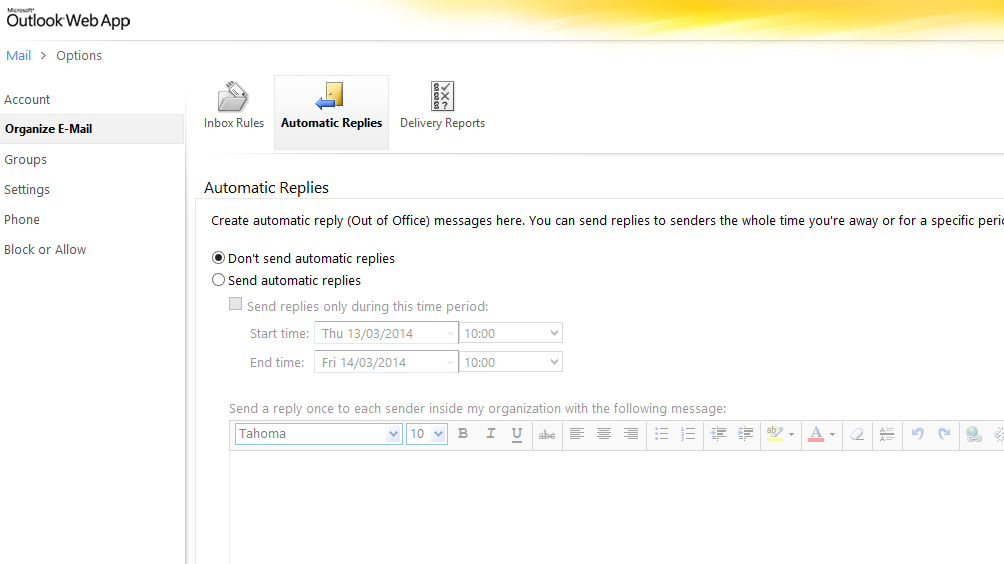Select Don't send automatic replies

click(x=218, y=258)
